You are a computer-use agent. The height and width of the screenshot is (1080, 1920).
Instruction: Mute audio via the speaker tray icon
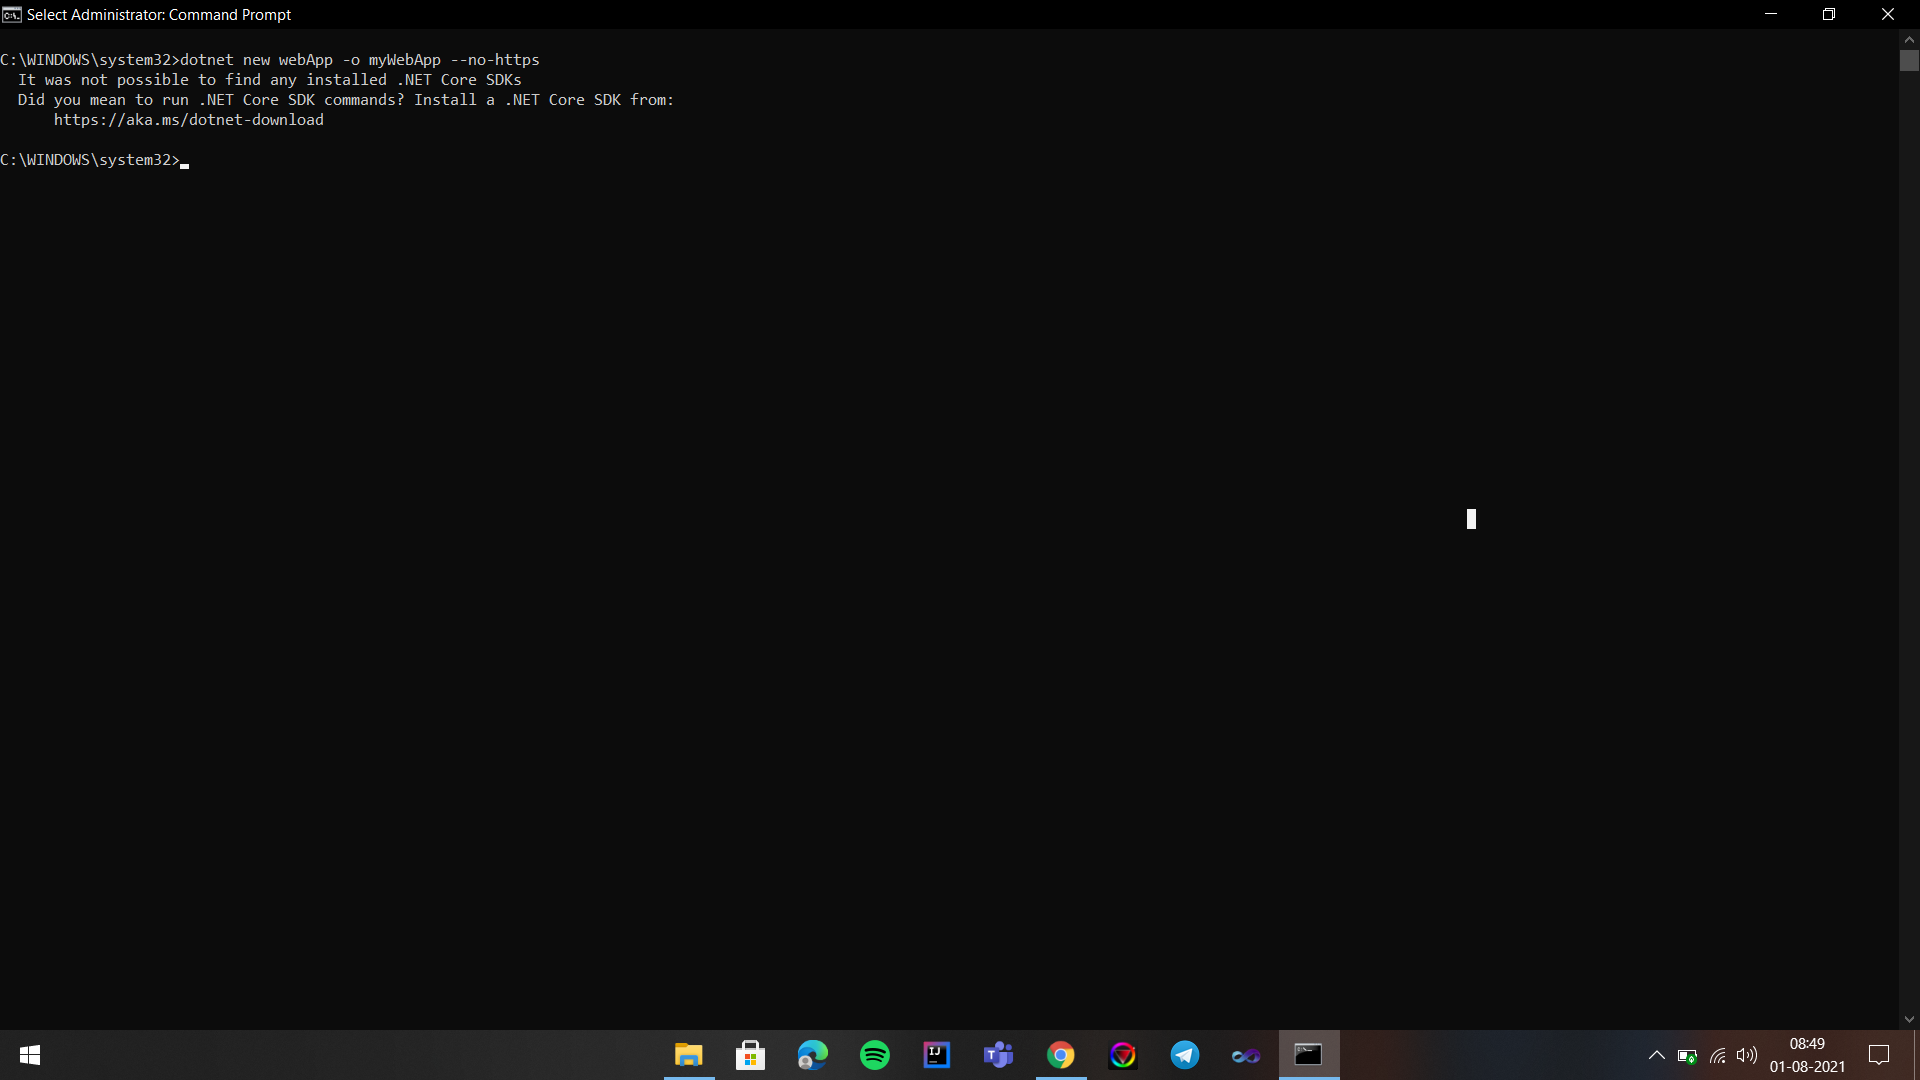click(1747, 1055)
